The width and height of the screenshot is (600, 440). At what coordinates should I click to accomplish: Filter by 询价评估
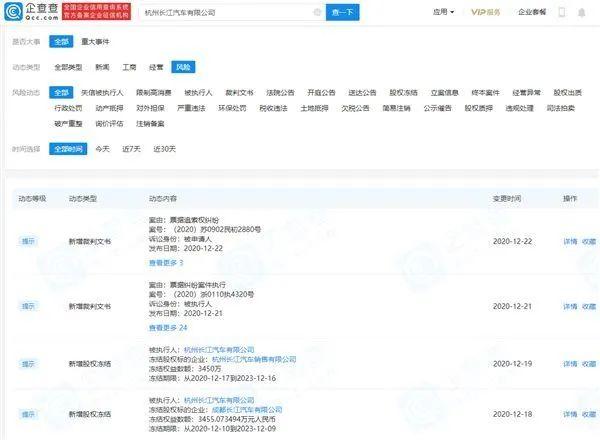pos(109,124)
